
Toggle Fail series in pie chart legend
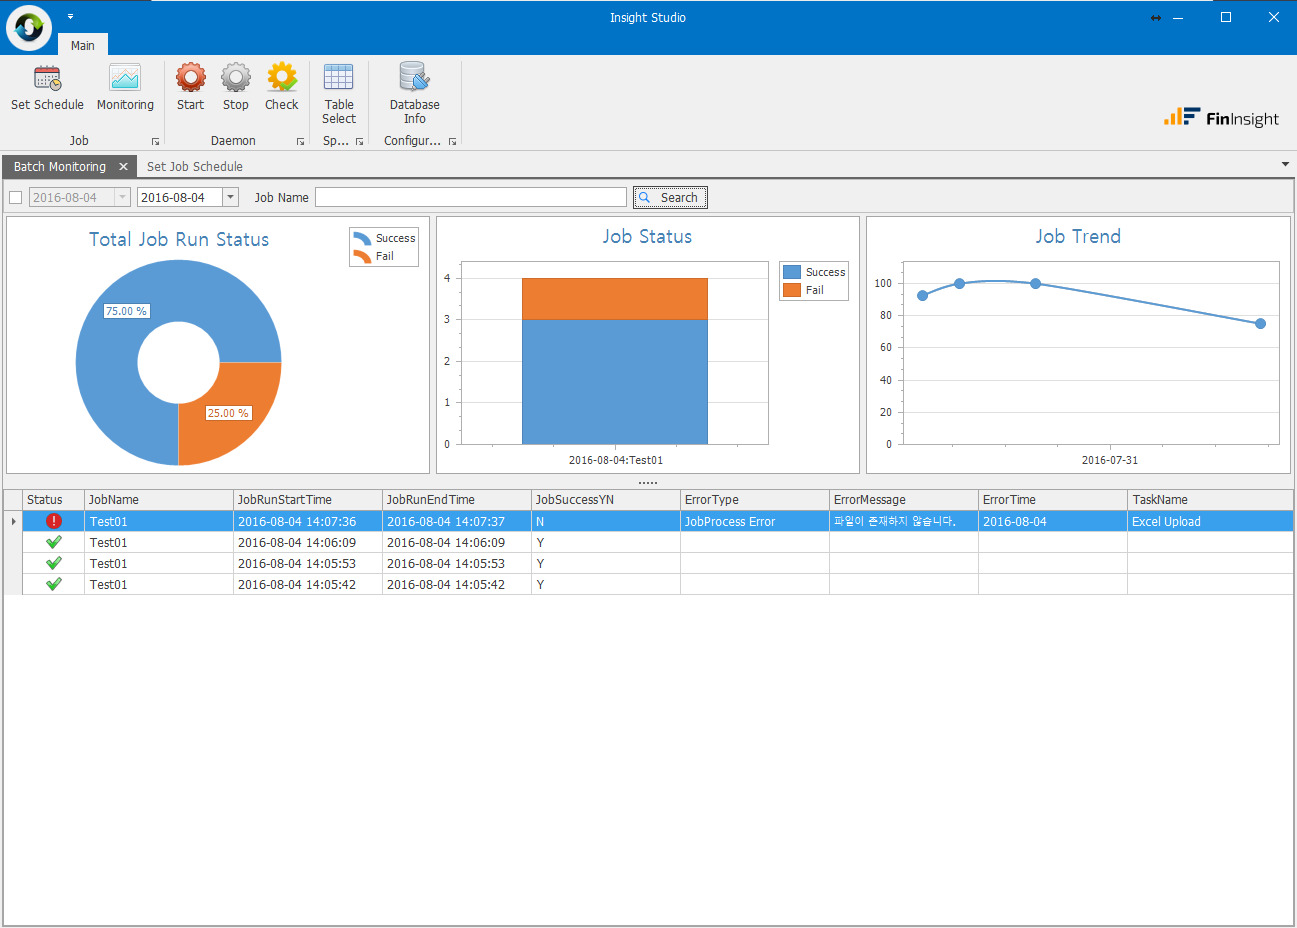point(373,256)
